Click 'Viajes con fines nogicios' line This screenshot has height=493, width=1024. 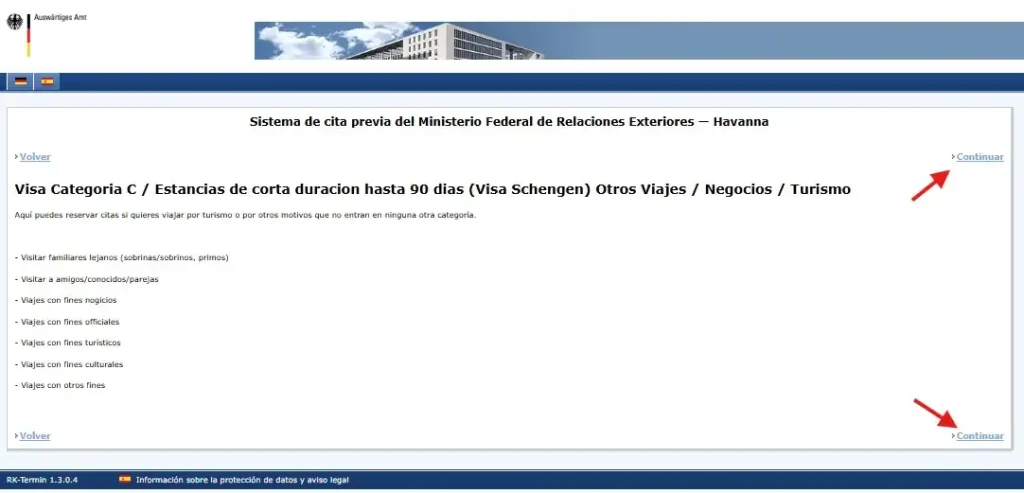(65, 300)
